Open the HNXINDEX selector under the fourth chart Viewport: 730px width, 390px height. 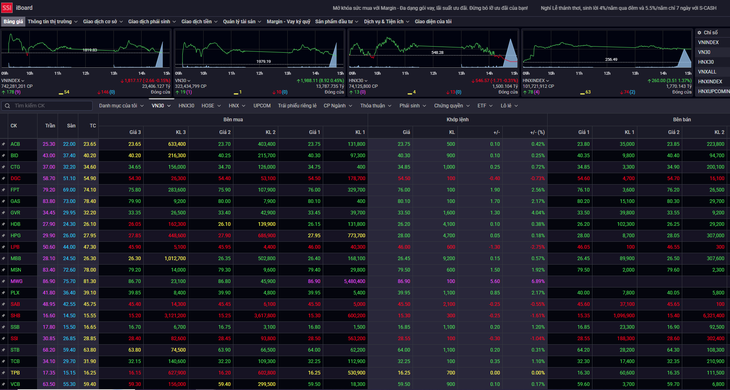click(537, 81)
